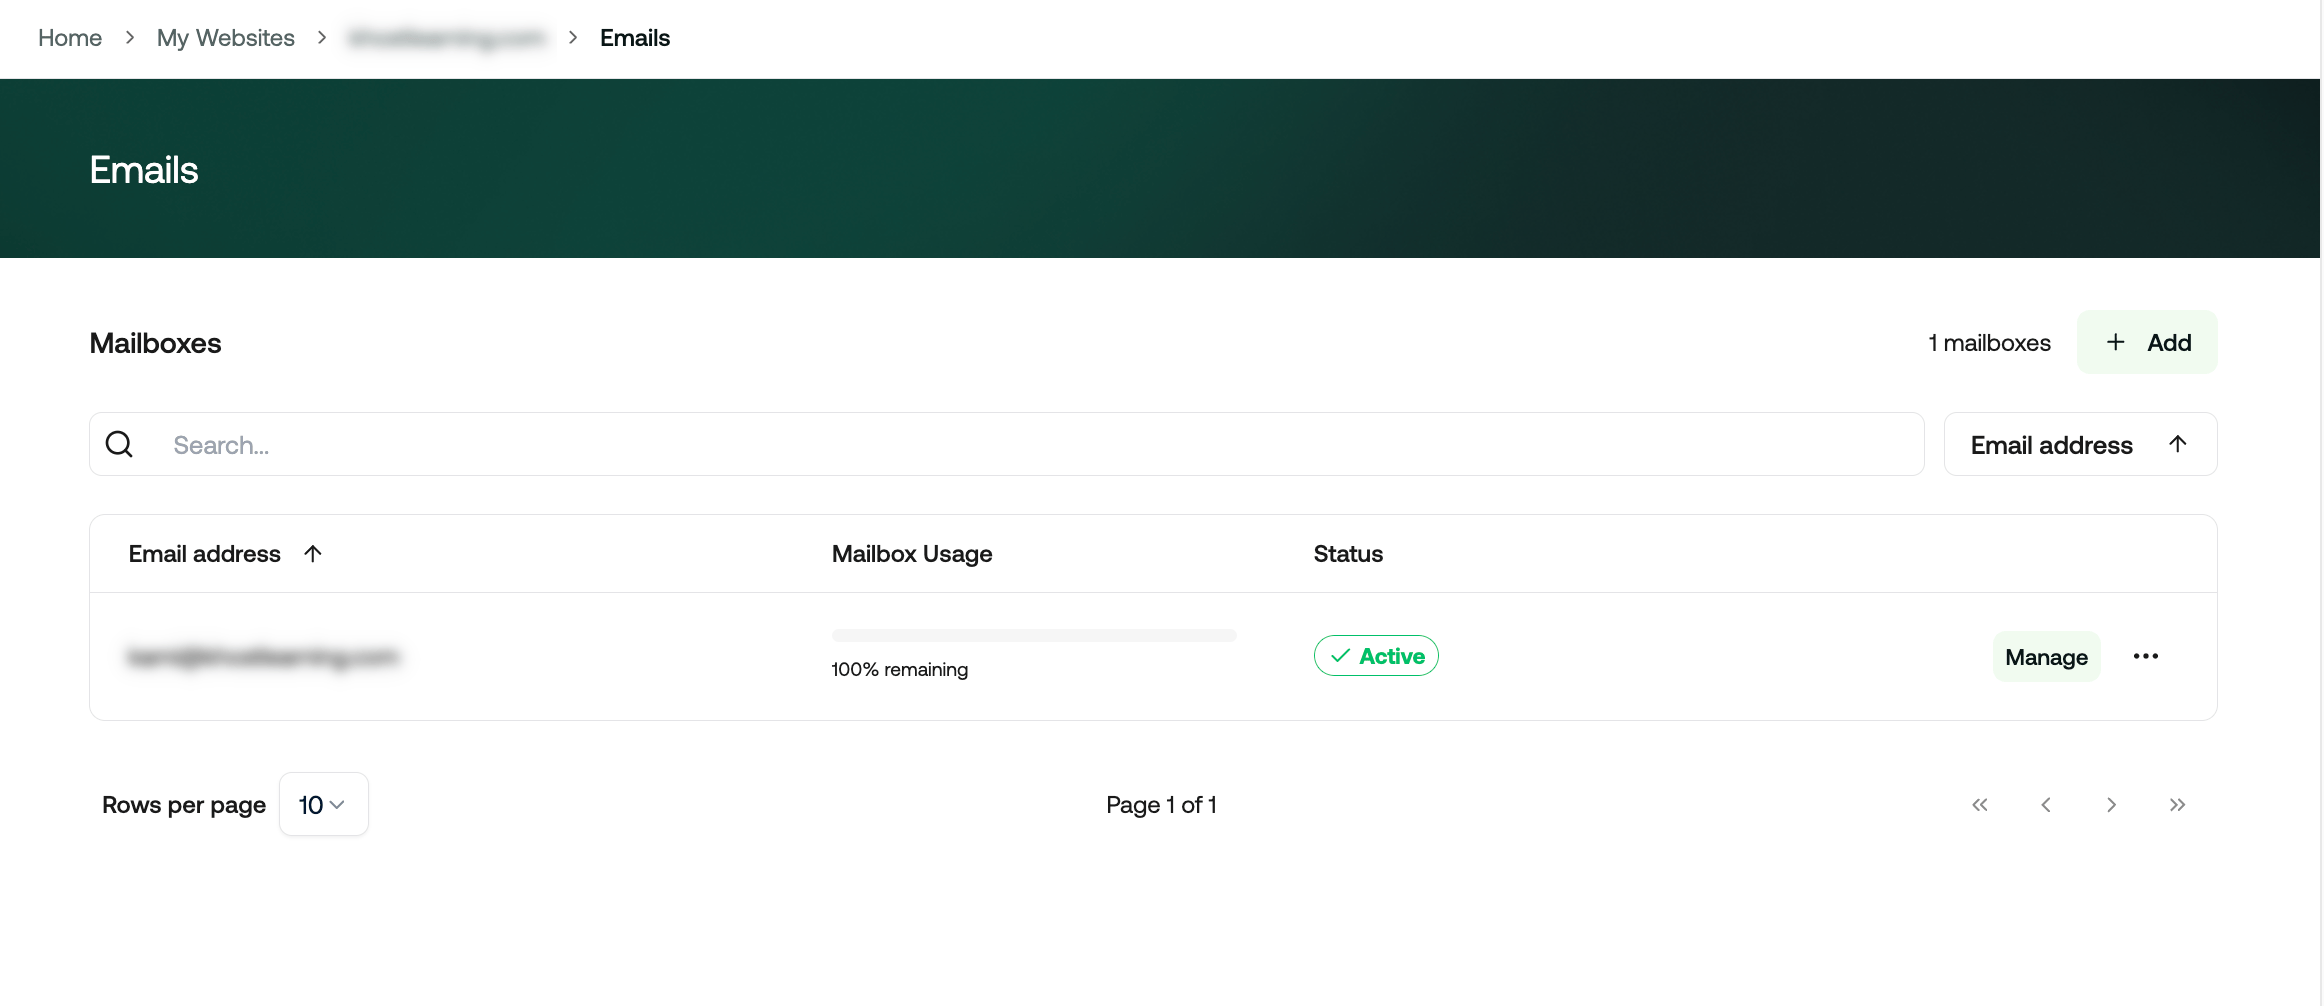Navigate to Home breadcrumb
2324x1006 pixels.
70,38
